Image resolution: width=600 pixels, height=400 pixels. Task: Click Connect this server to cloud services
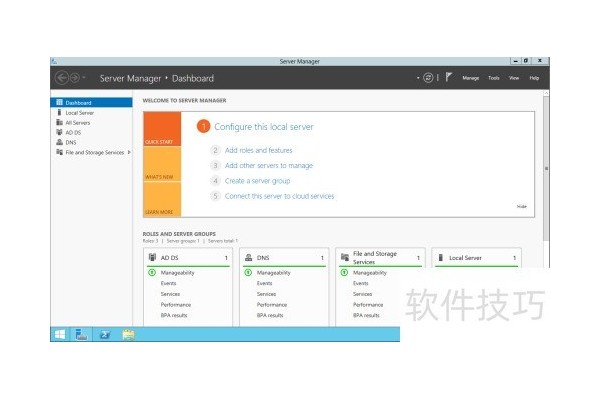tap(279, 196)
